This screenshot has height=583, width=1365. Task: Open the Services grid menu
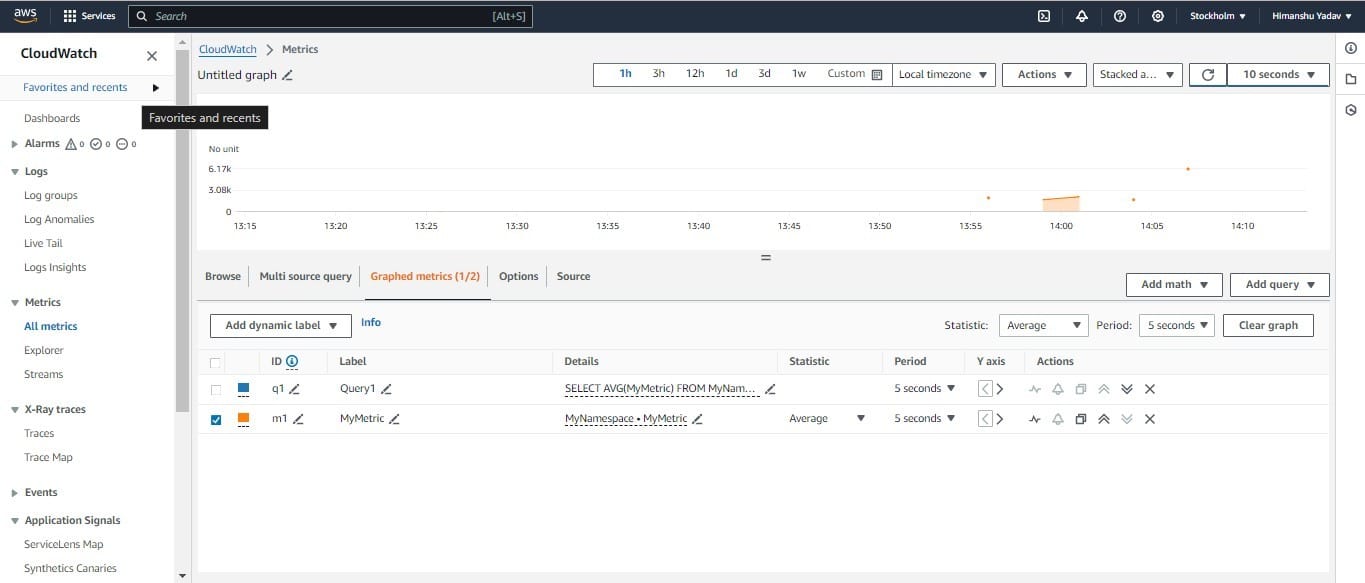pyautogui.click(x=89, y=16)
